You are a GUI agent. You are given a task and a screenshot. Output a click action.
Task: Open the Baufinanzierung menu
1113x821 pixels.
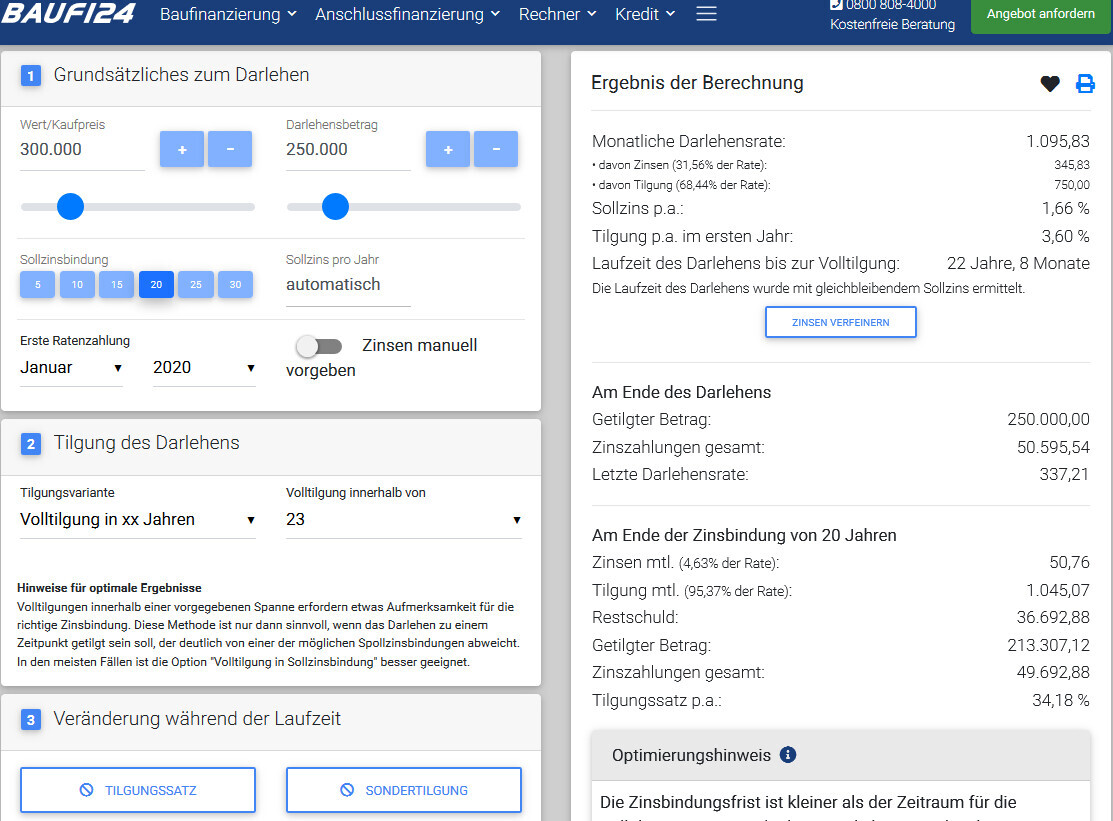tap(228, 14)
